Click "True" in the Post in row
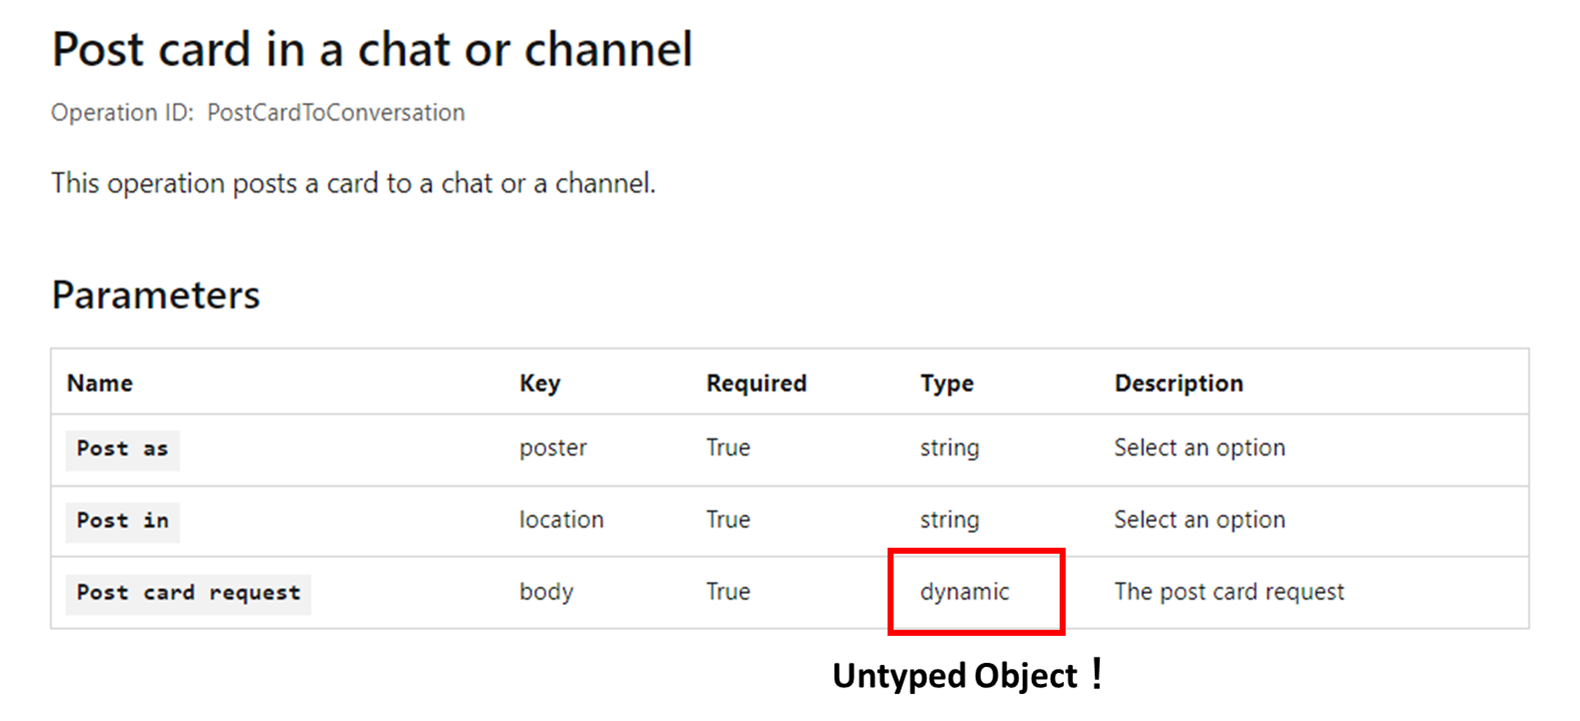 728,520
